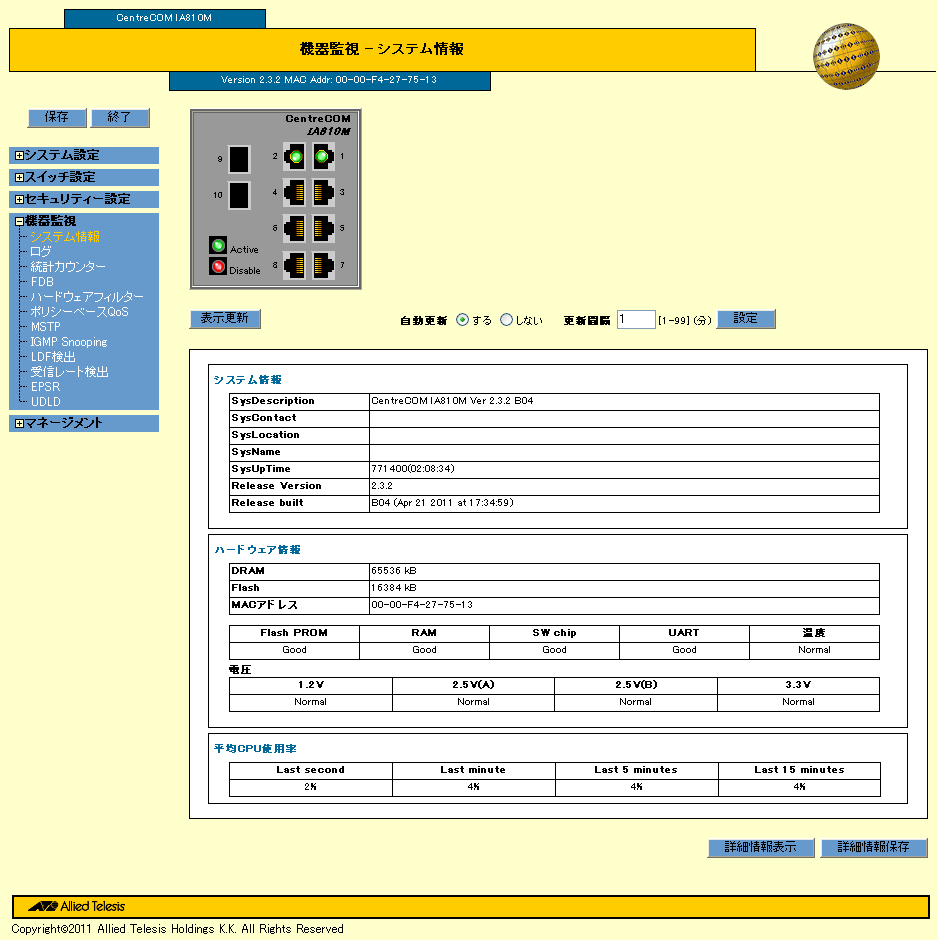Click the golden globe logo

pos(846,56)
